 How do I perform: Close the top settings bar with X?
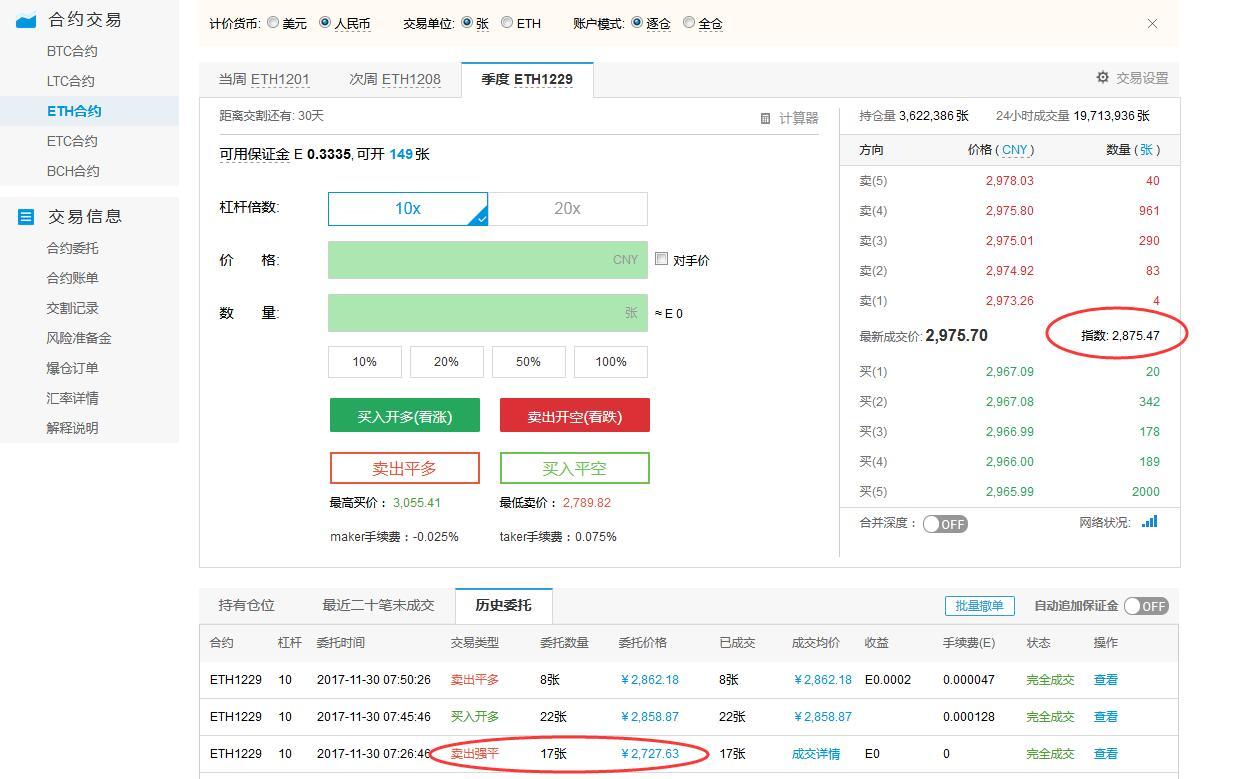1152,23
